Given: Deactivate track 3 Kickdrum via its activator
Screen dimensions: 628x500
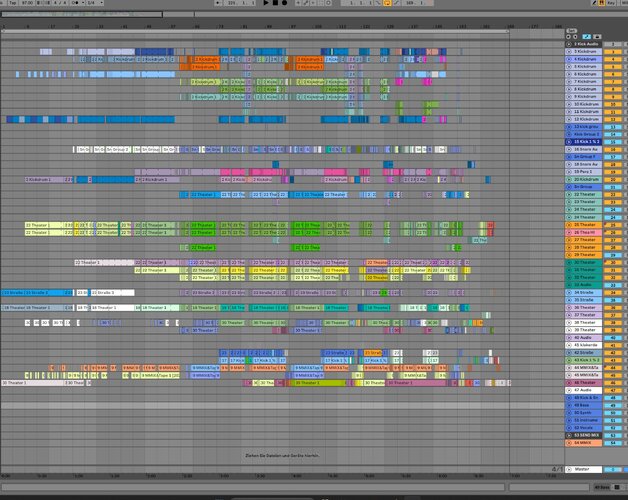Looking at the screenshot, I should [x=612, y=52].
